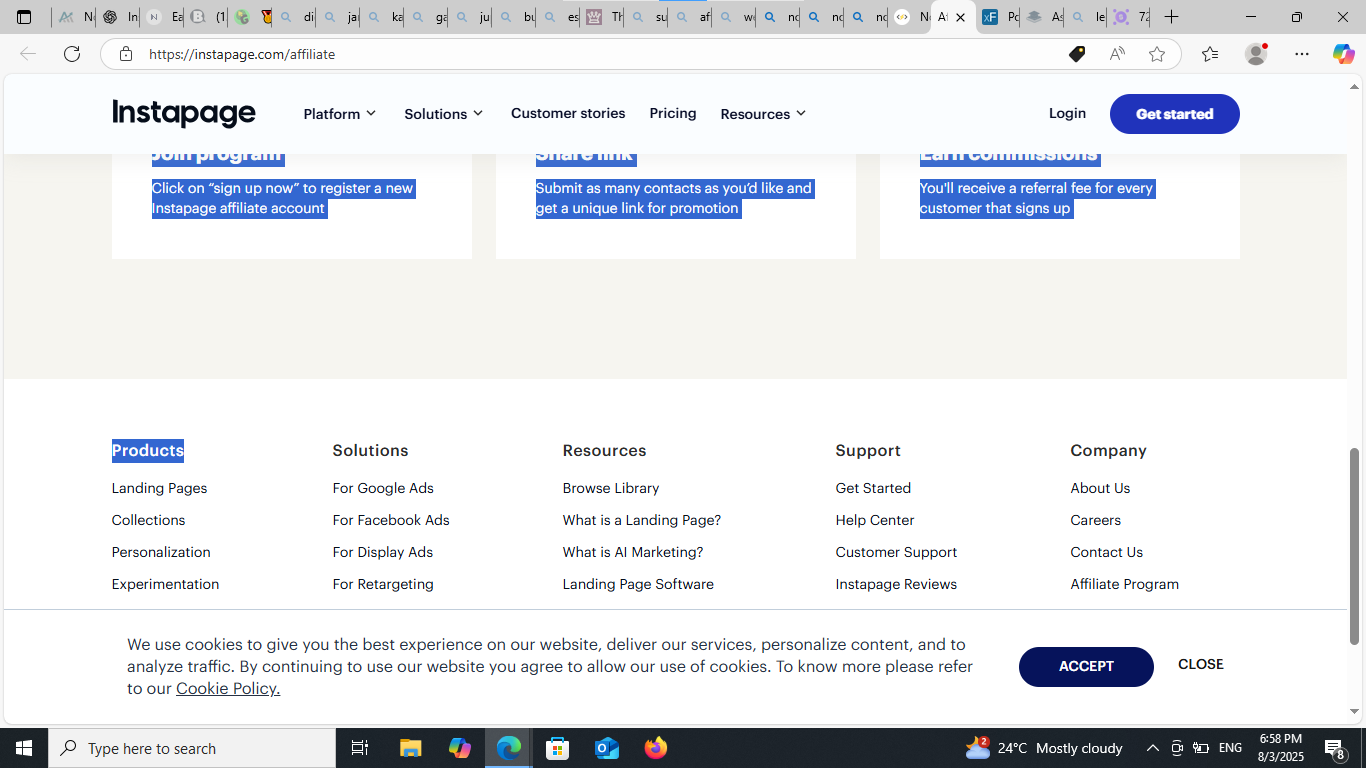Screen dimensions: 1366x768
Task: Go to the Instapage home logo
Action: (x=184, y=113)
